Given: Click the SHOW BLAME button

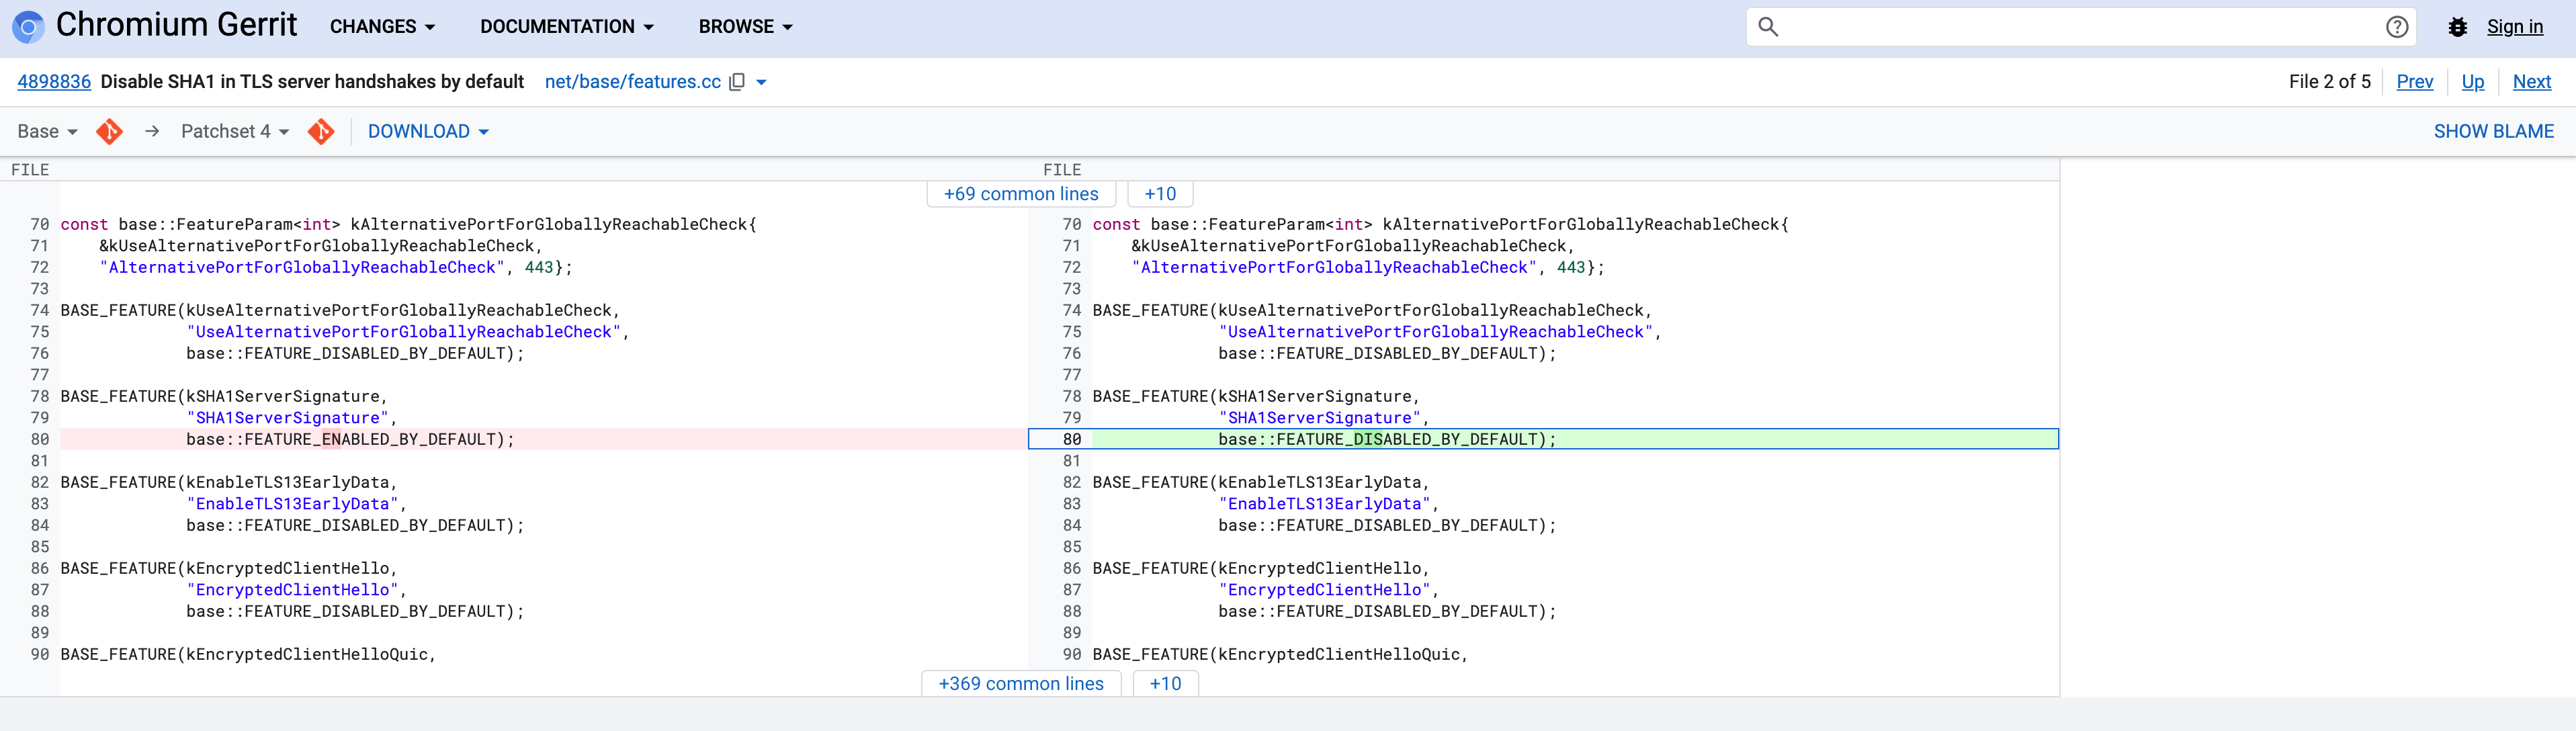Looking at the screenshot, I should 2492,131.
